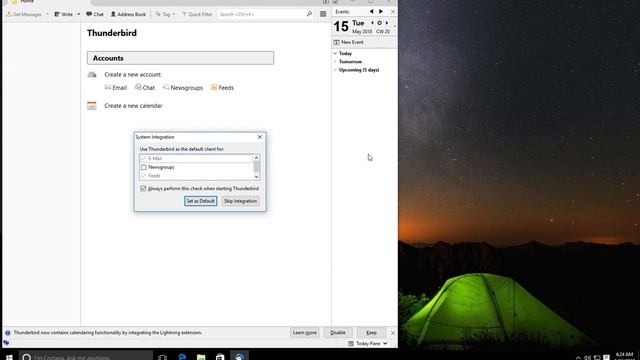Disable the Lightning extension

pyautogui.click(x=338, y=333)
